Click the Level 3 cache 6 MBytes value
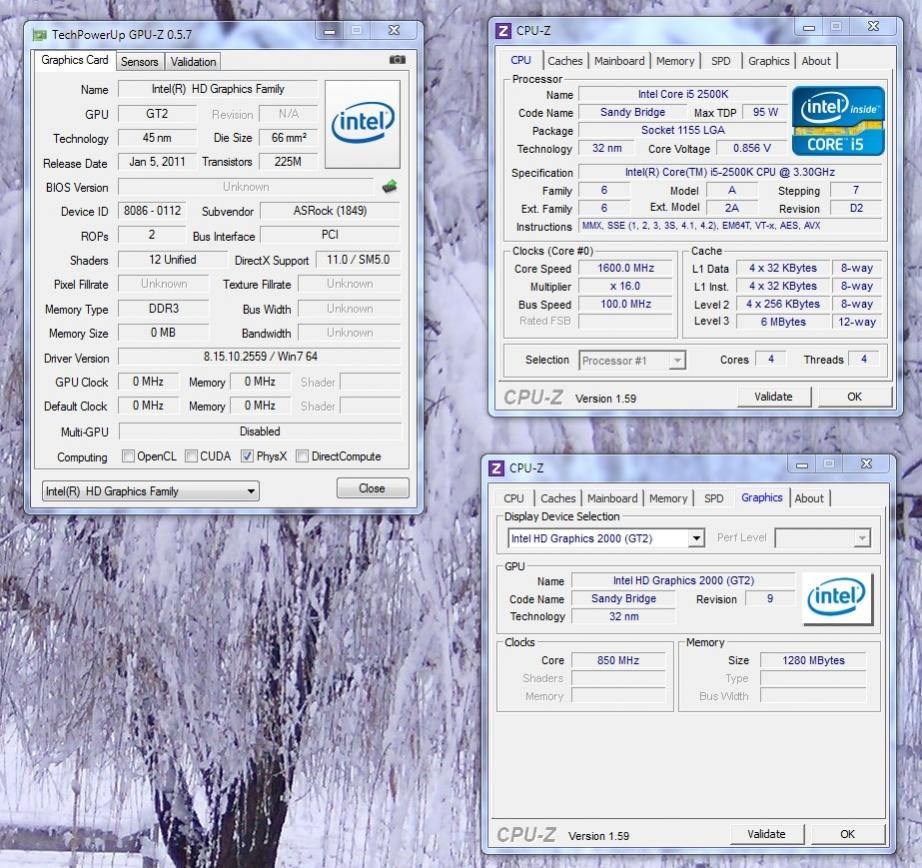Screen dimensions: 922x868 pyautogui.click(x=783, y=322)
